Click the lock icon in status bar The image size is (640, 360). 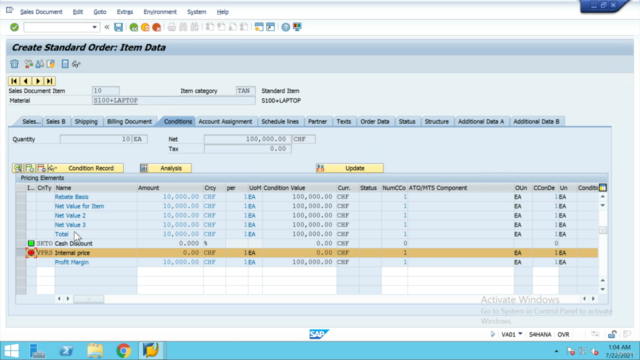pos(612,334)
